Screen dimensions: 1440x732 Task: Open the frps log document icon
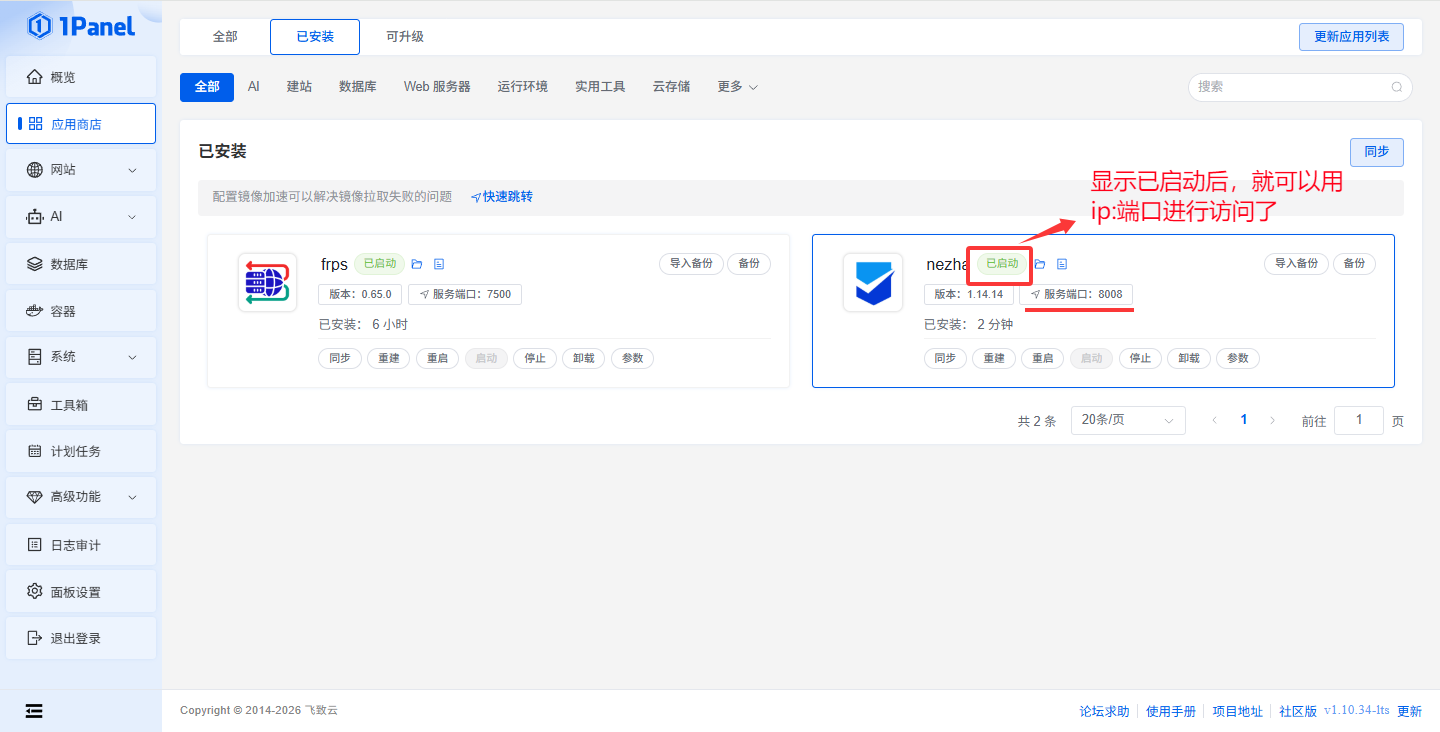pos(439,264)
